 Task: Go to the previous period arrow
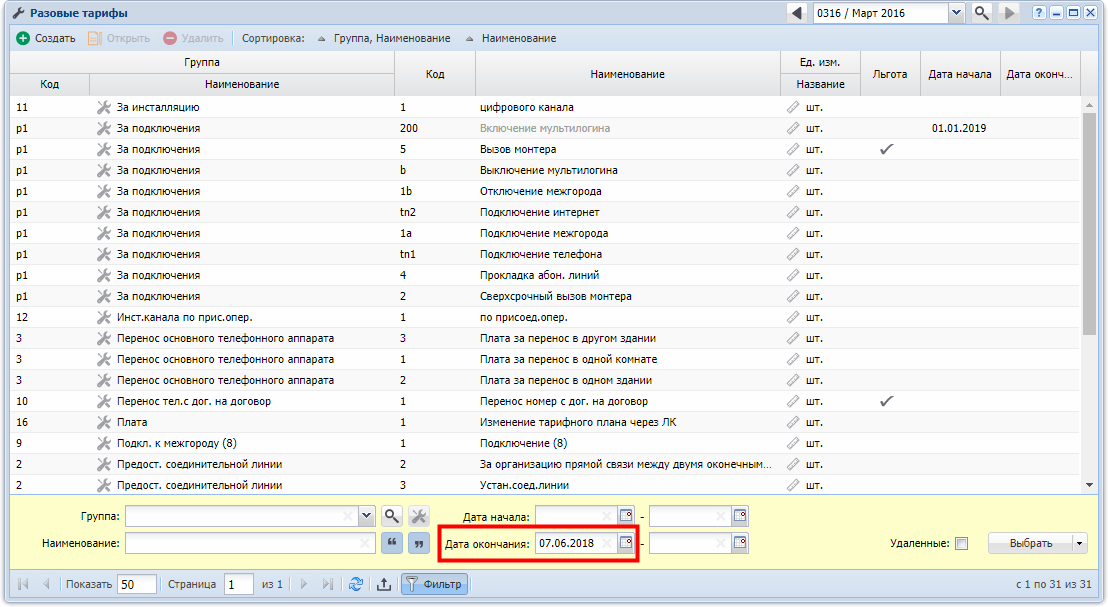click(x=797, y=13)
